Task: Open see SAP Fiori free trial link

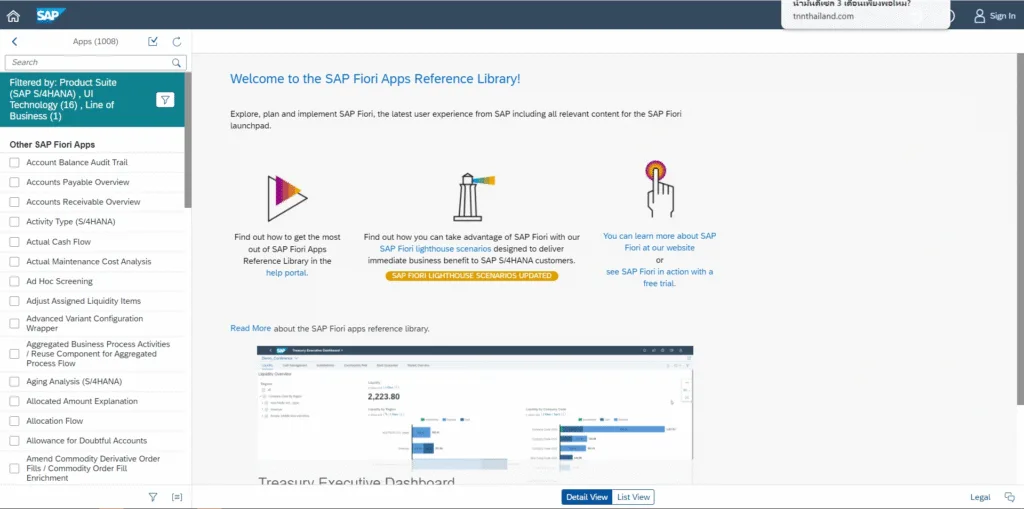Action: (659, 277)
